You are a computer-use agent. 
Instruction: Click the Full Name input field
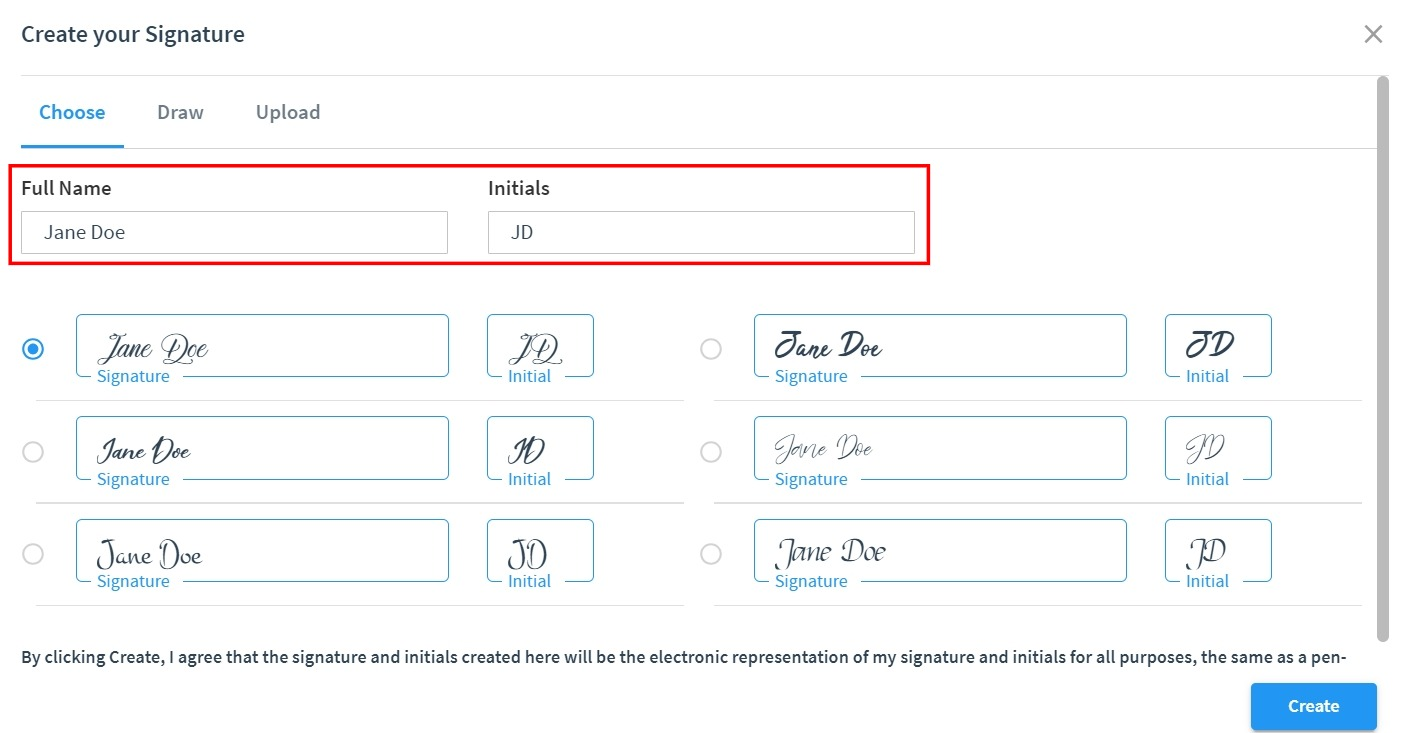[234, 232]
